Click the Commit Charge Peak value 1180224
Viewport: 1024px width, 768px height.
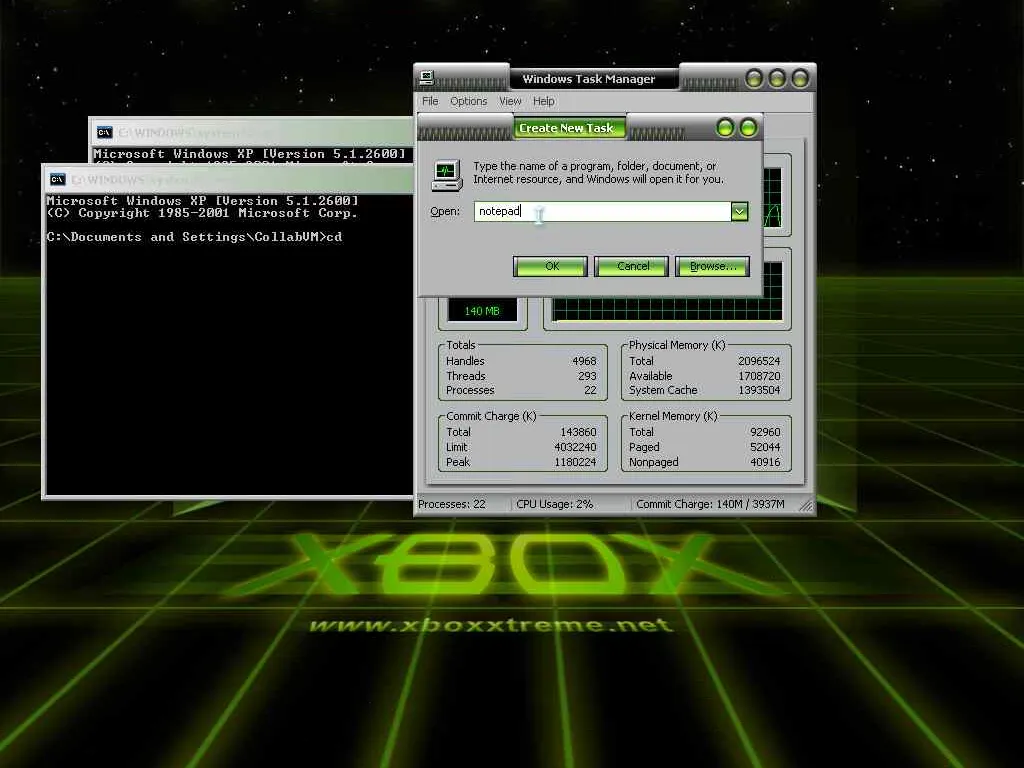tap(575, 462)
